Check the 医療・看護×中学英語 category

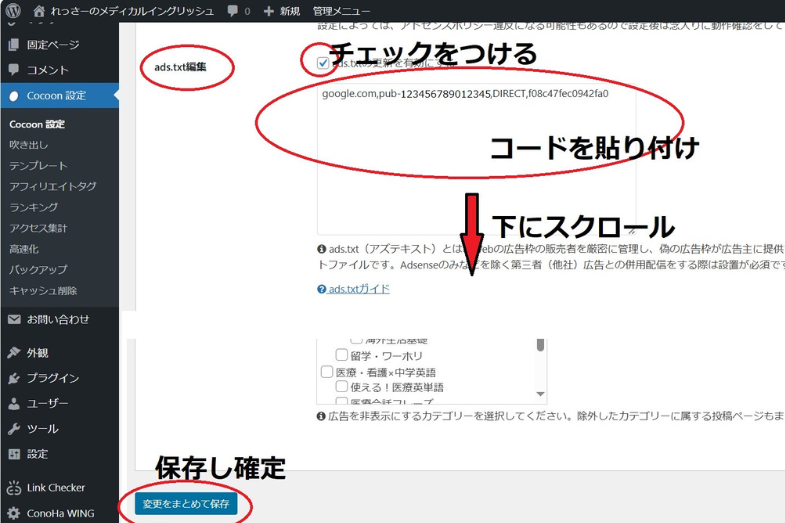[327, 371]
